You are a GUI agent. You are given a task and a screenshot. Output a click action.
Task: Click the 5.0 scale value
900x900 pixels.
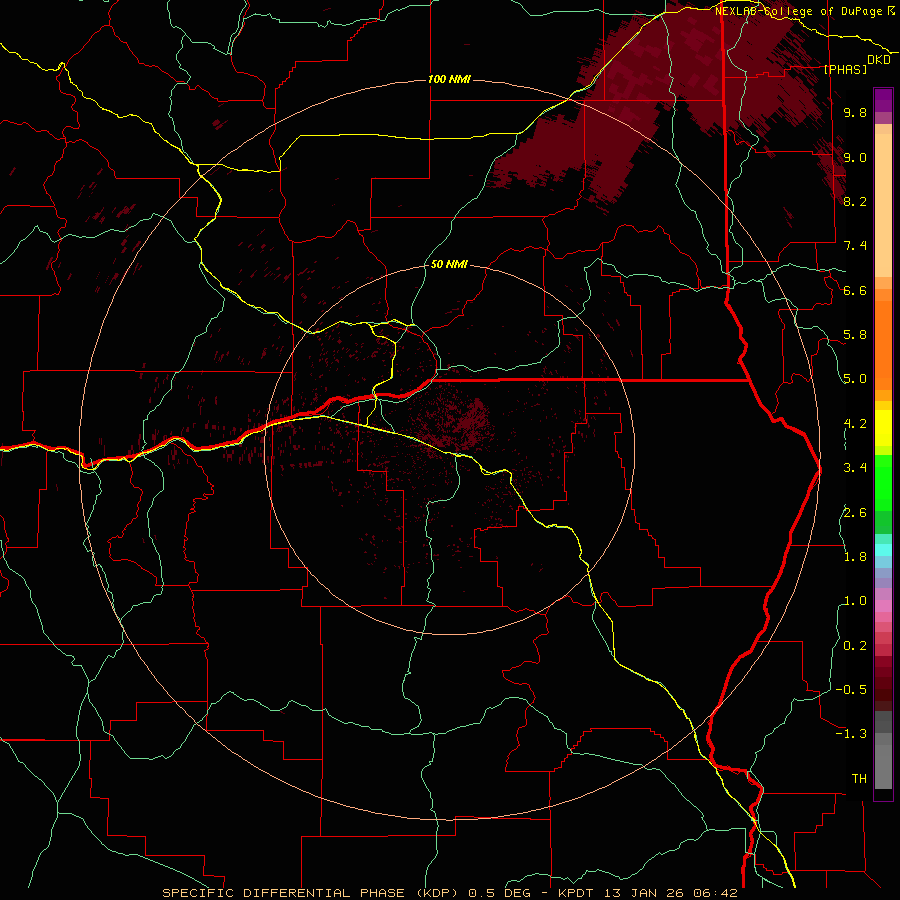click(x=855, y=379)
